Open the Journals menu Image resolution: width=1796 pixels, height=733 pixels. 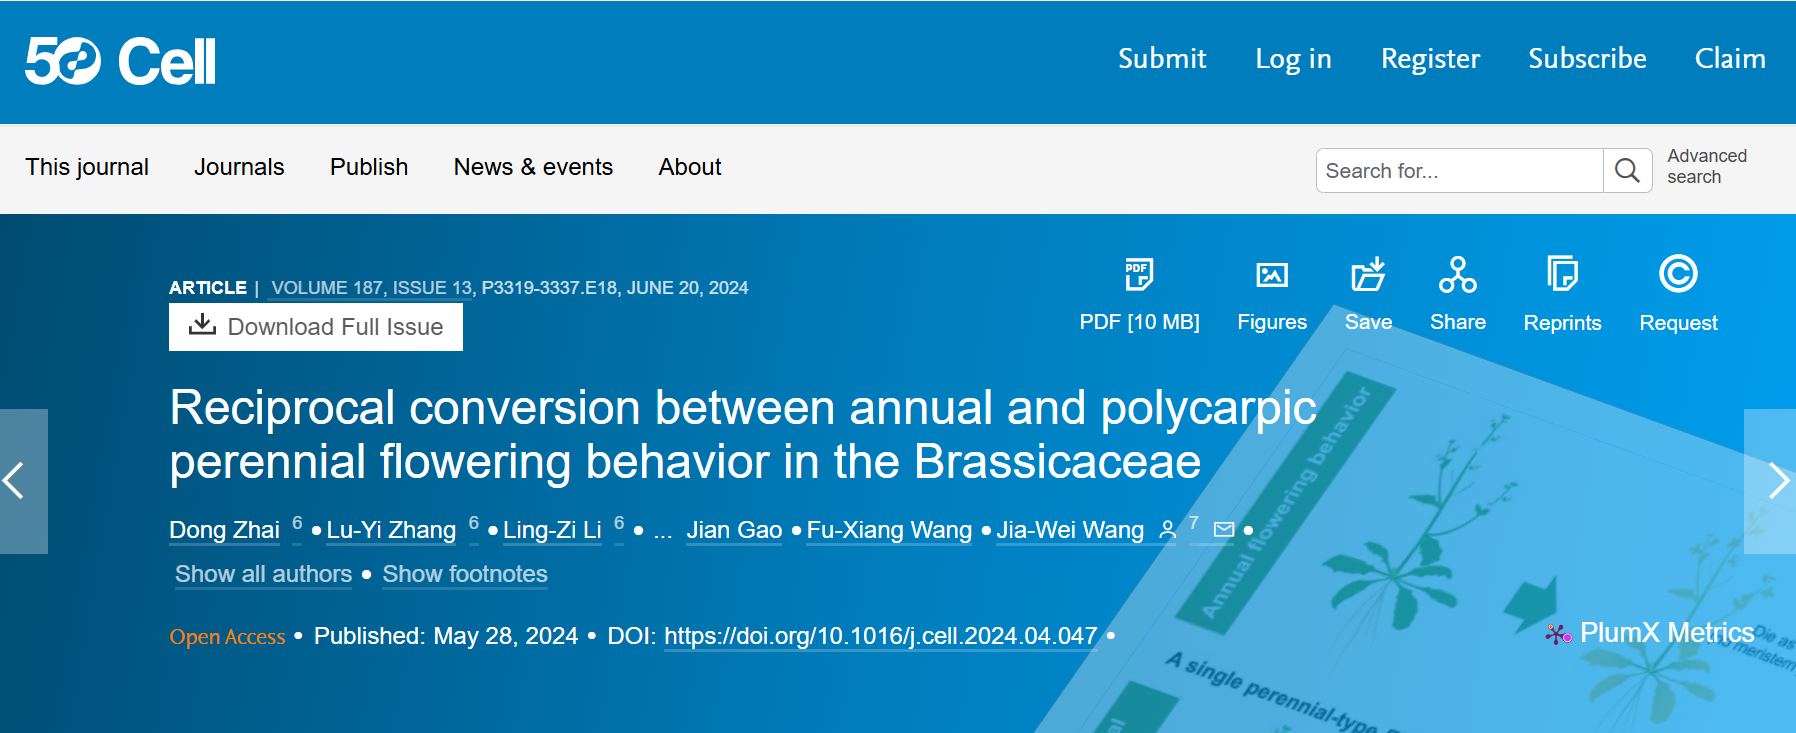[x=239, y=167]
